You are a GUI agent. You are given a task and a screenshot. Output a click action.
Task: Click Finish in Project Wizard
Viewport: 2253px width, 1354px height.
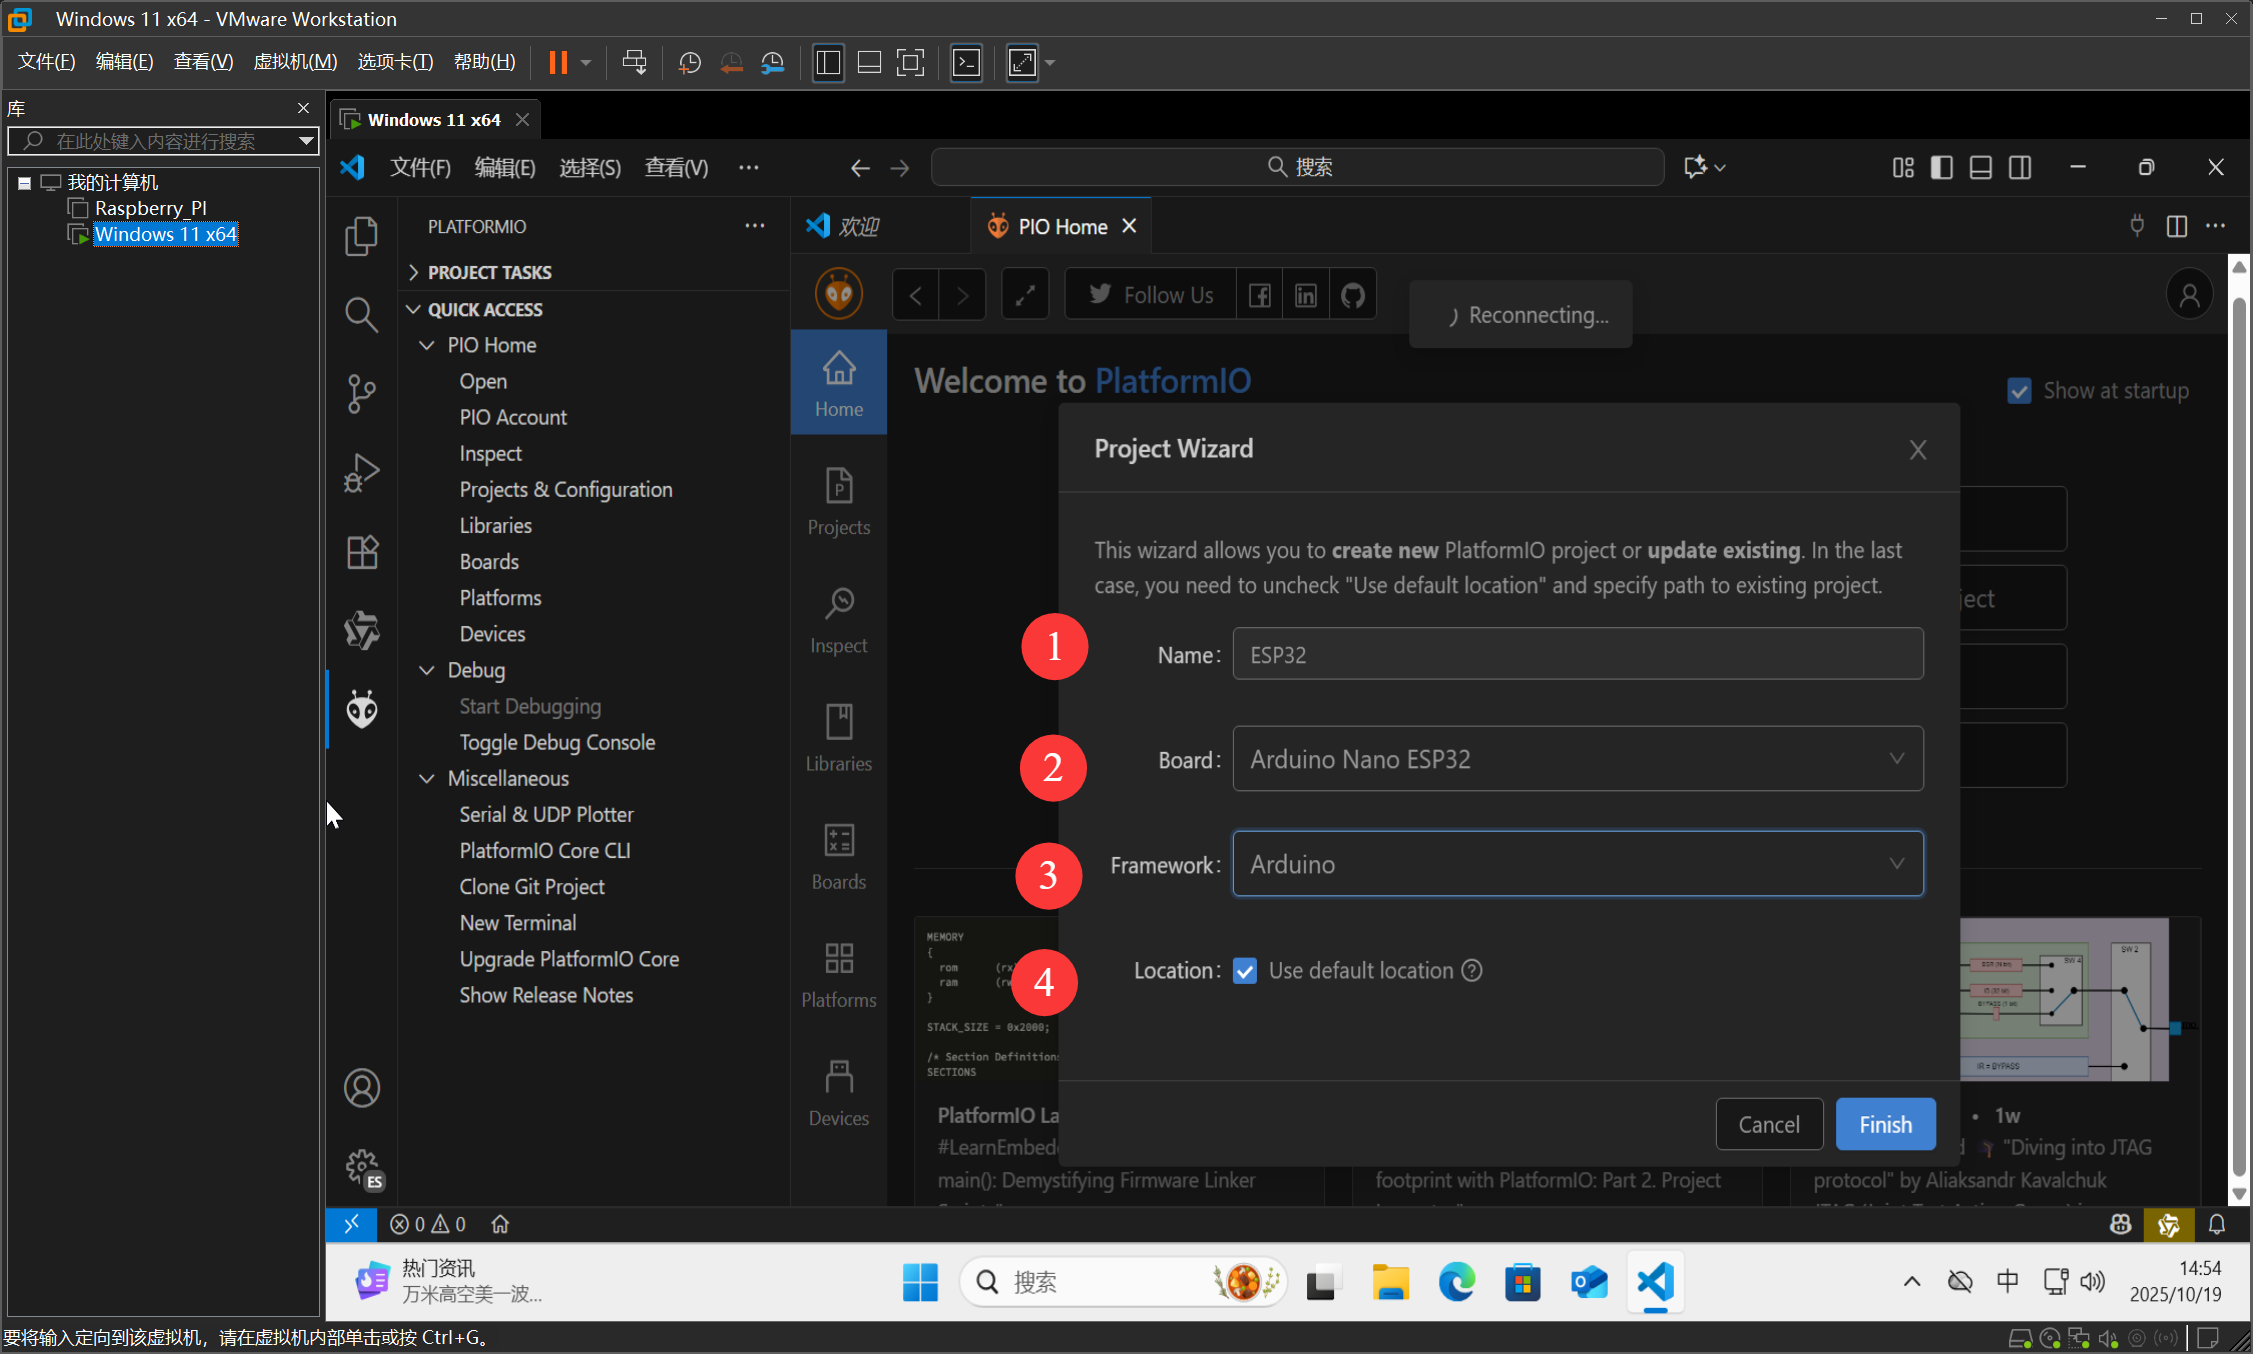click(x=1885, y=1124)
